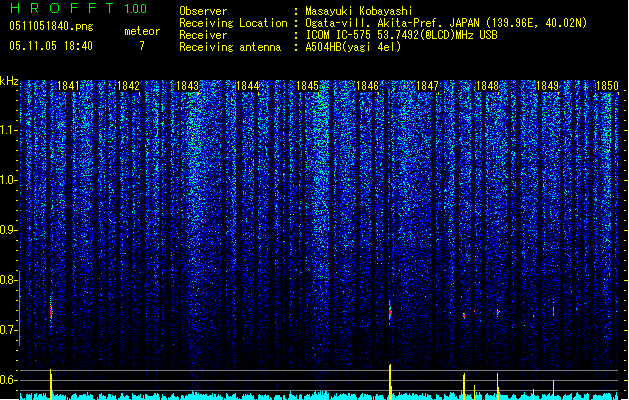Click the kHz axis unit label
This screenshot has width=629, height=400.
(9, 81)
